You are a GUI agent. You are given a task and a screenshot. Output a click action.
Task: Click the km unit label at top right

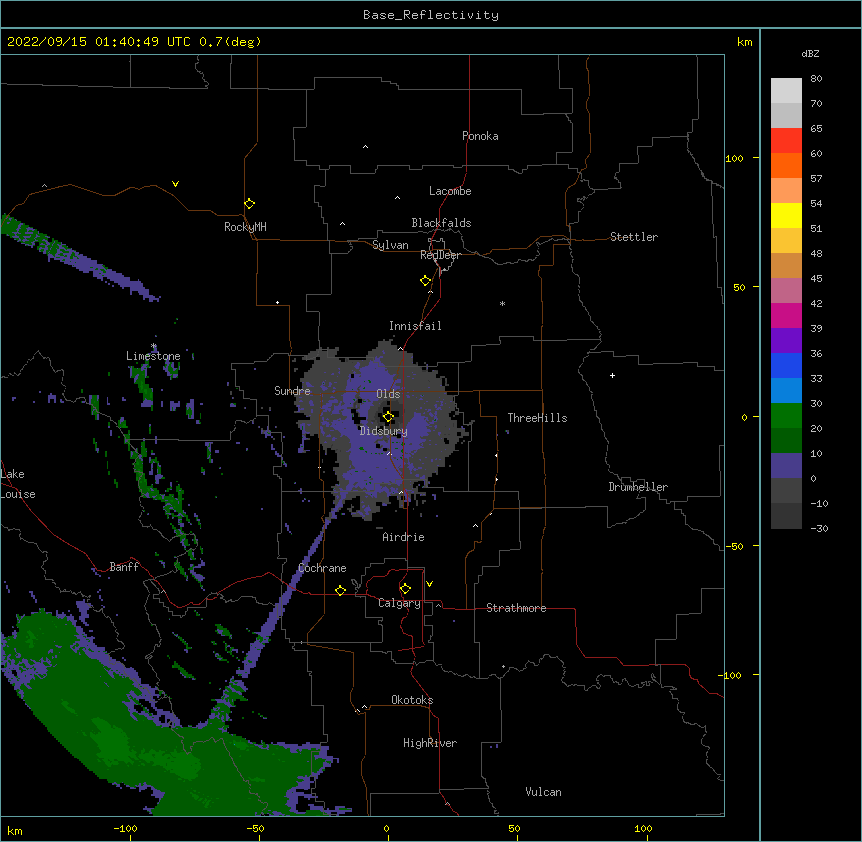(x=744, y=42)
